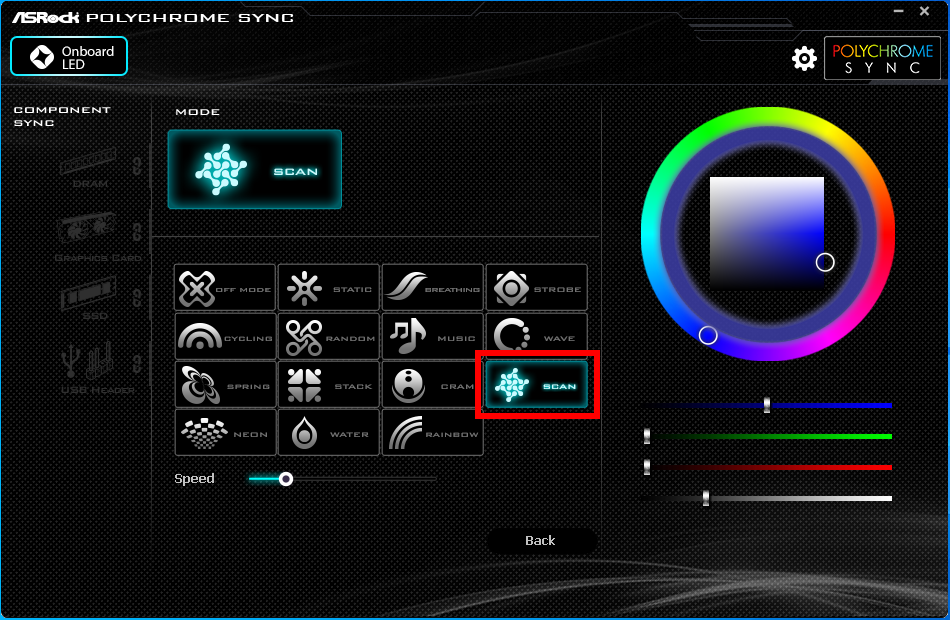The width and height of the screenshot is (950, 620).
Task: Select Graphics Card component sync
Action: coord(96,237)
